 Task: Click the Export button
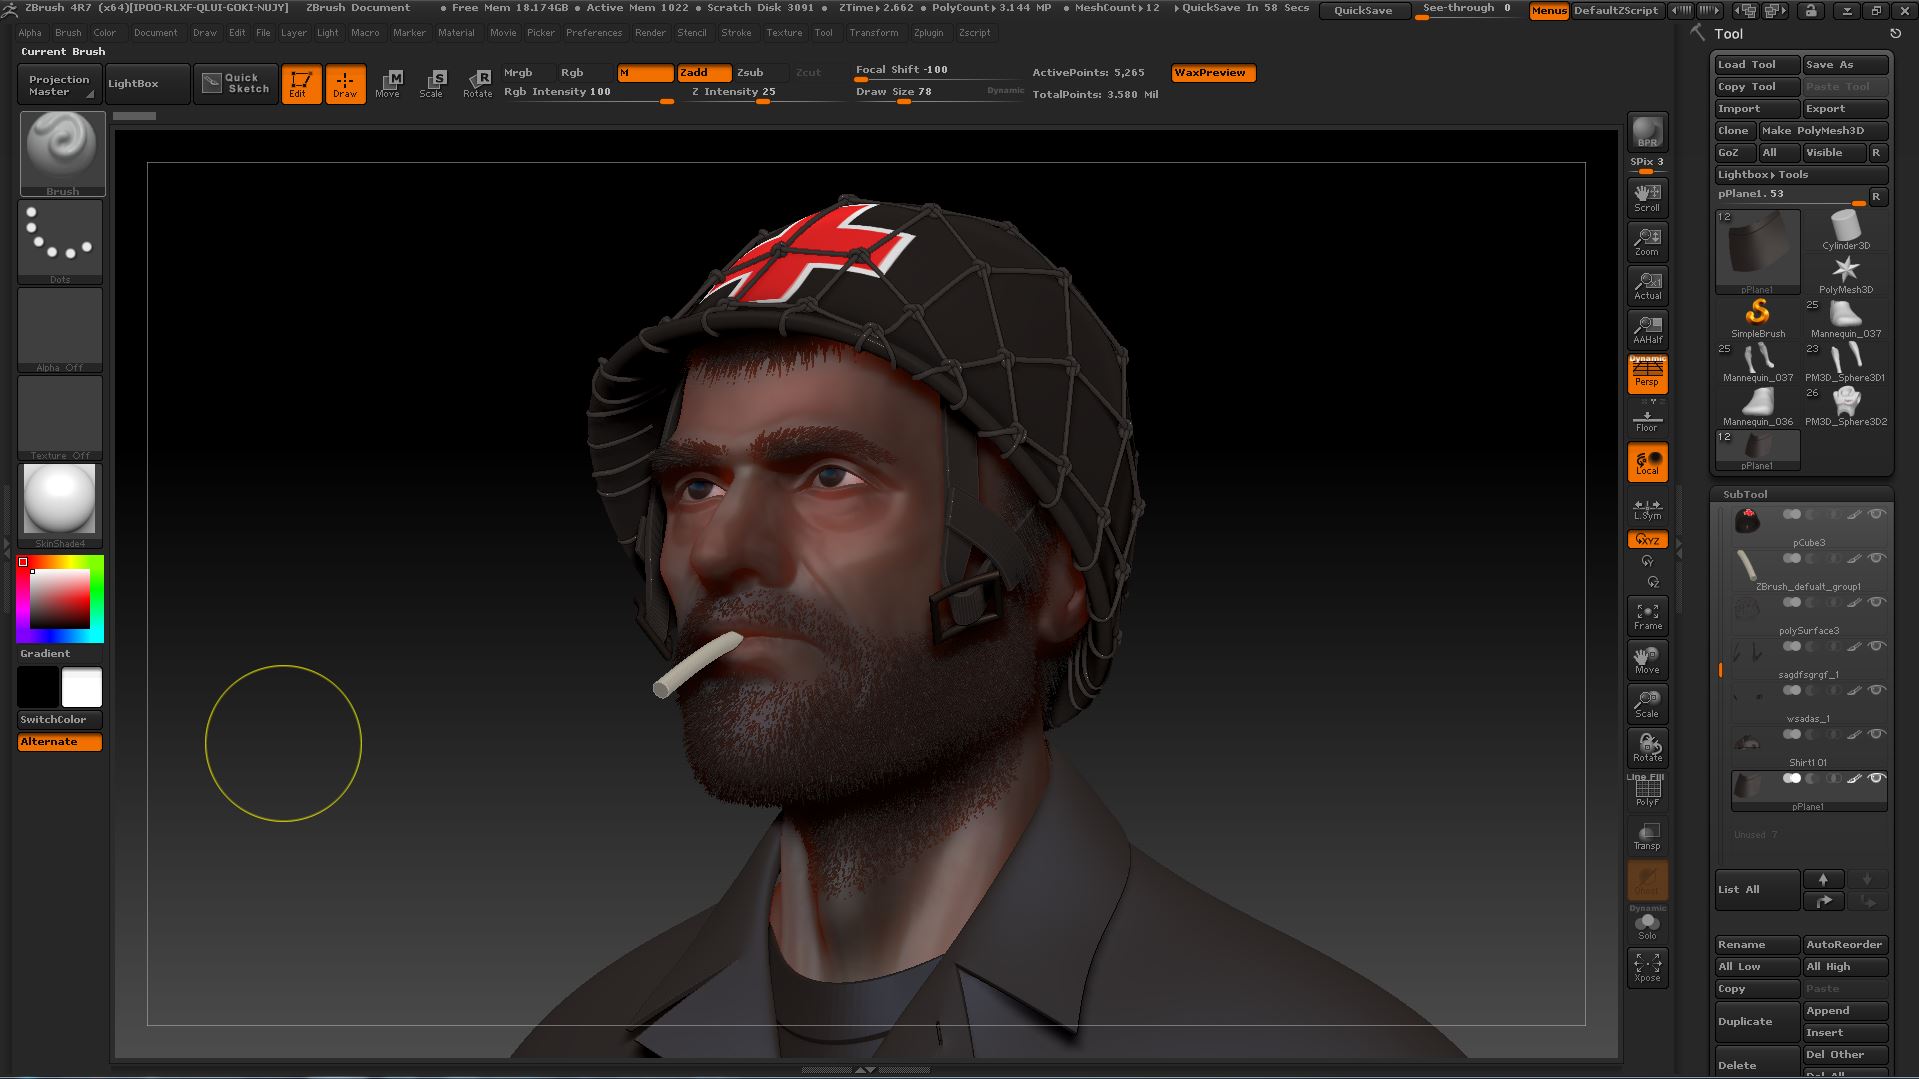[x=1845, y=109]
